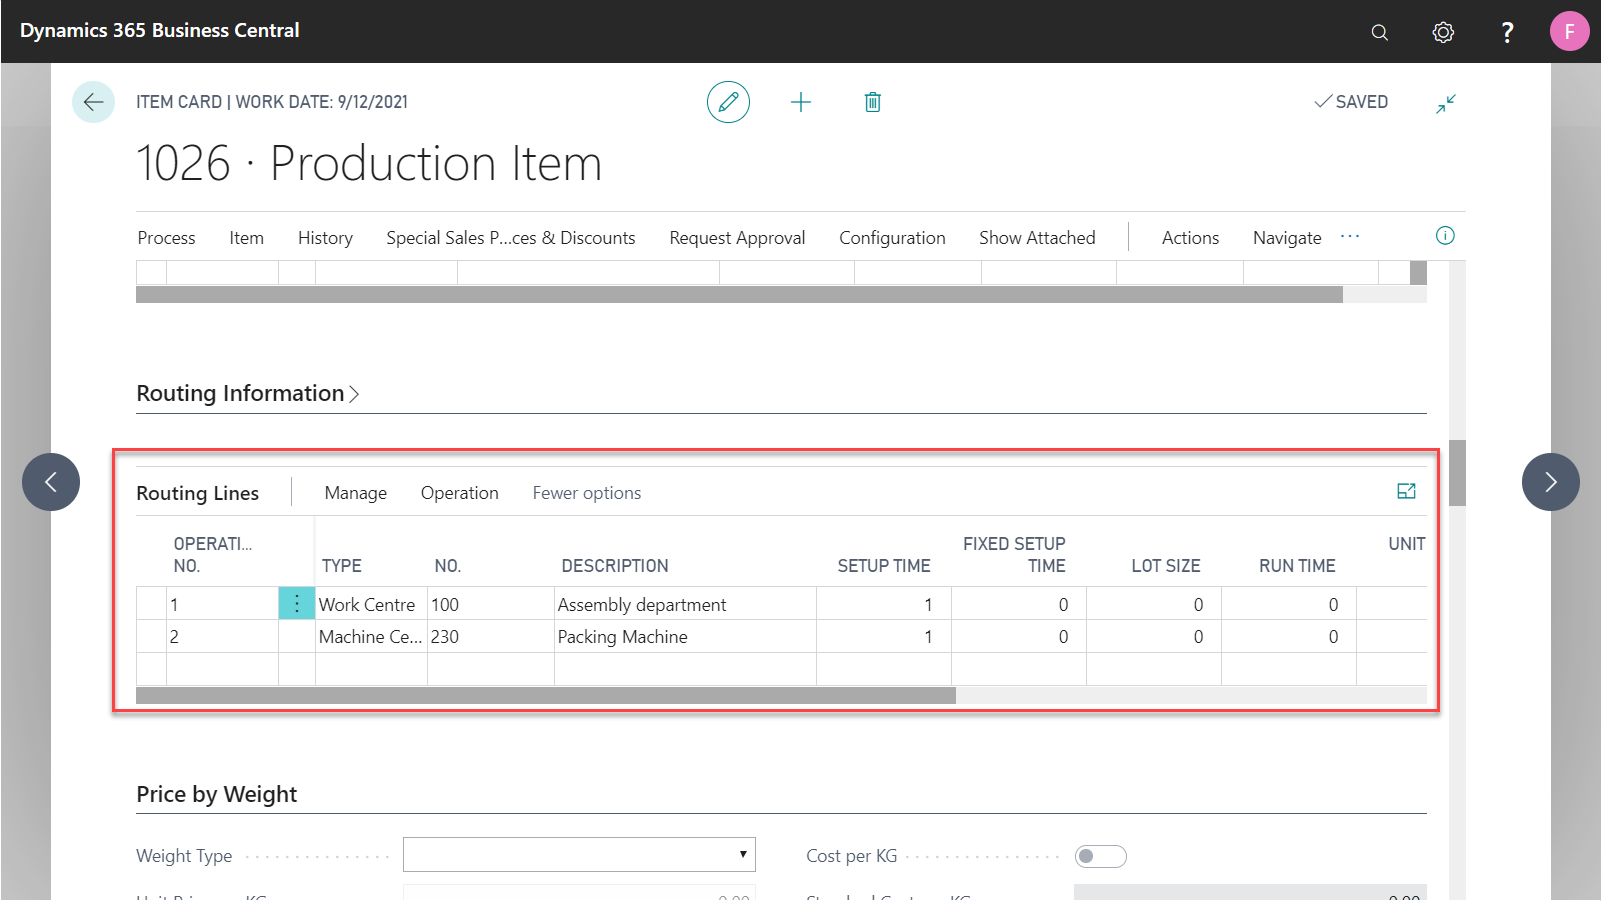Click the No. cell showing 230
This screenshot has height=901, width=1601.
(x=491, y=637)
